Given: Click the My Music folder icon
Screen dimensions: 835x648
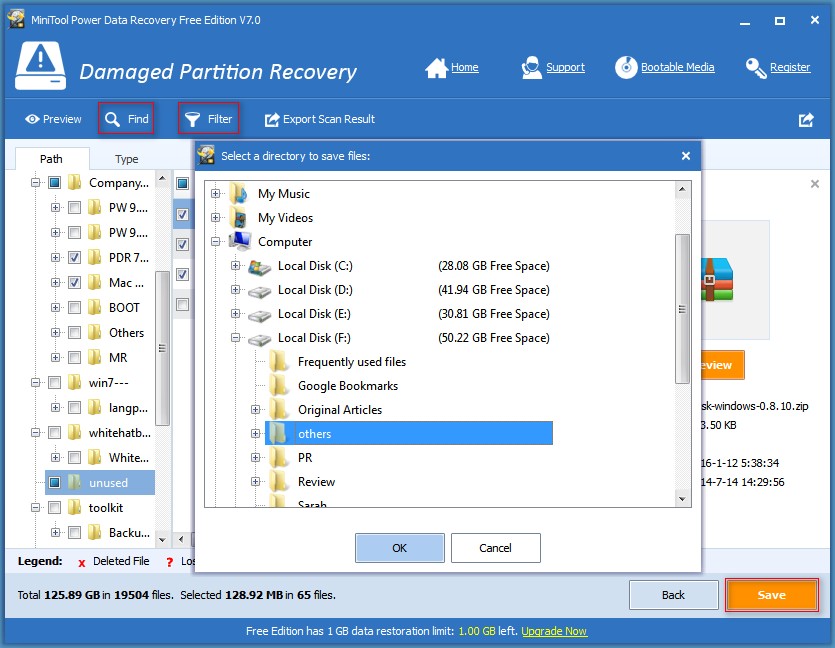Looking at the screenshot, I should [239, 193].
